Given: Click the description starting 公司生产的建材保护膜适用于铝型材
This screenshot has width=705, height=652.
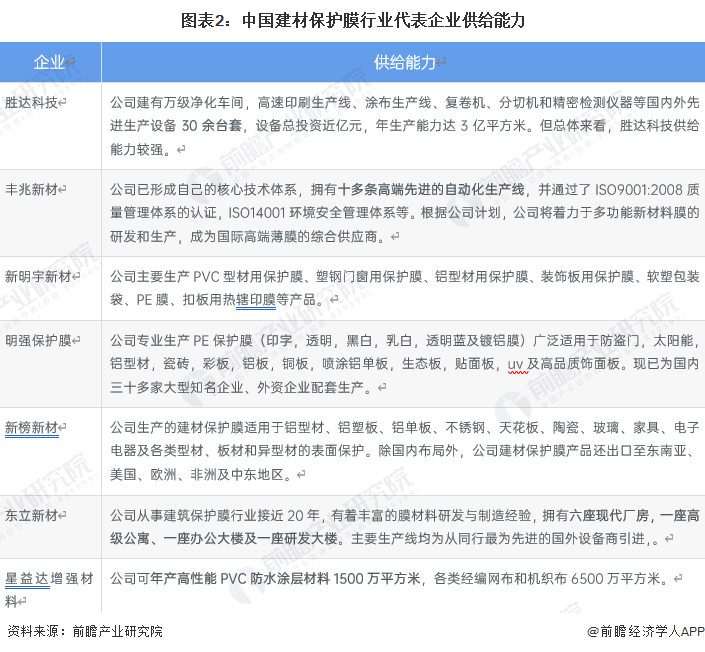Looking at the screenshot, I should [404, 451].
